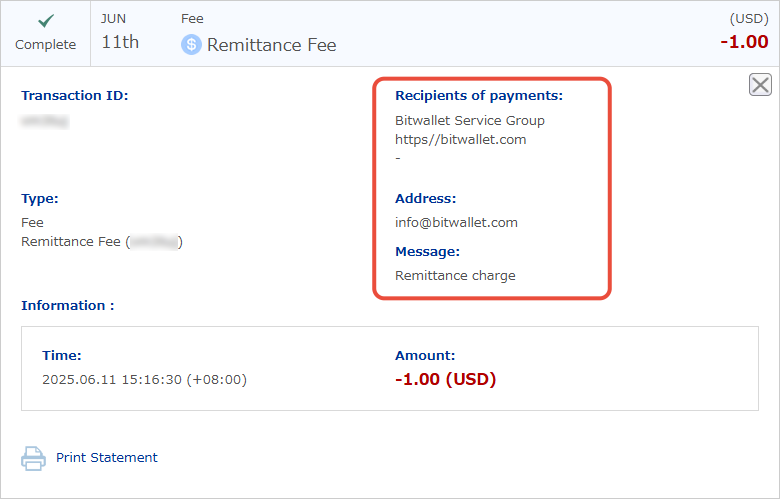Click the JUN 11th date in header

click(120, 34)
